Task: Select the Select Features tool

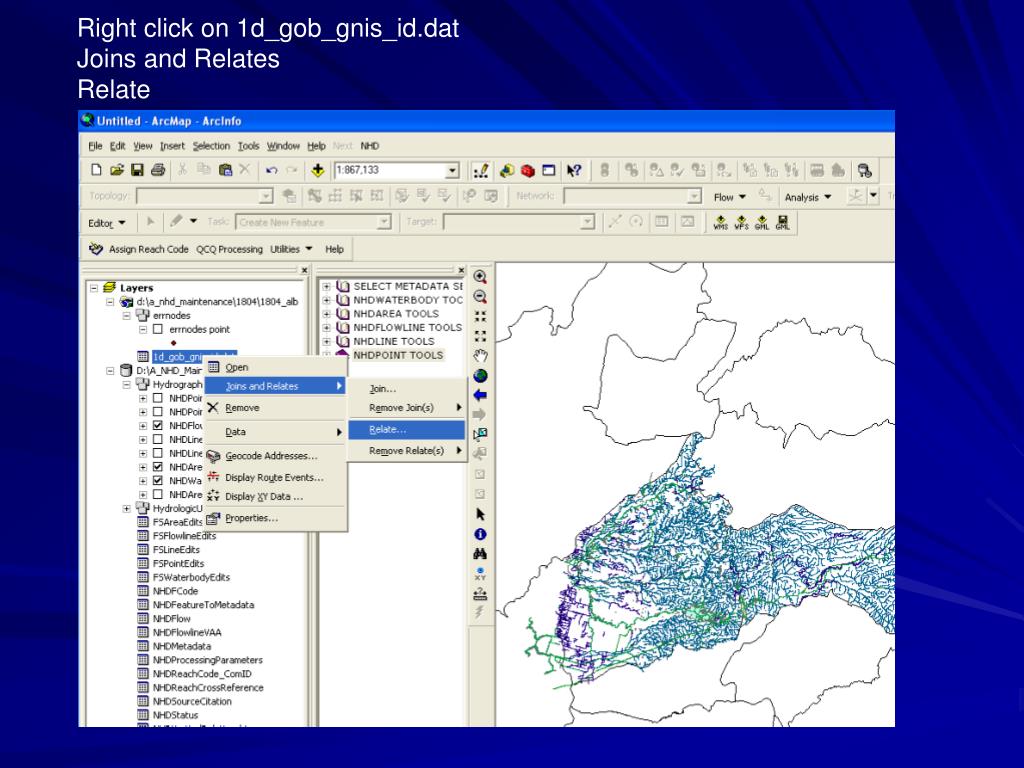Action: [480, 434]
